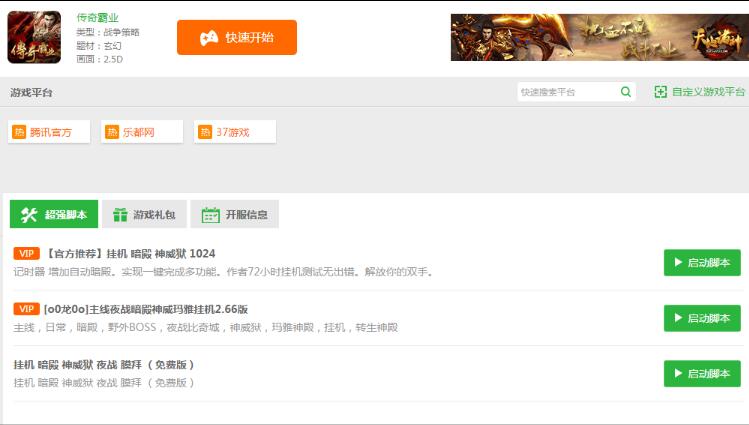Switch to the 游戏礼包 tab
Image resolution: width=749 pixels, height=425 pixels.
(144, 214)
